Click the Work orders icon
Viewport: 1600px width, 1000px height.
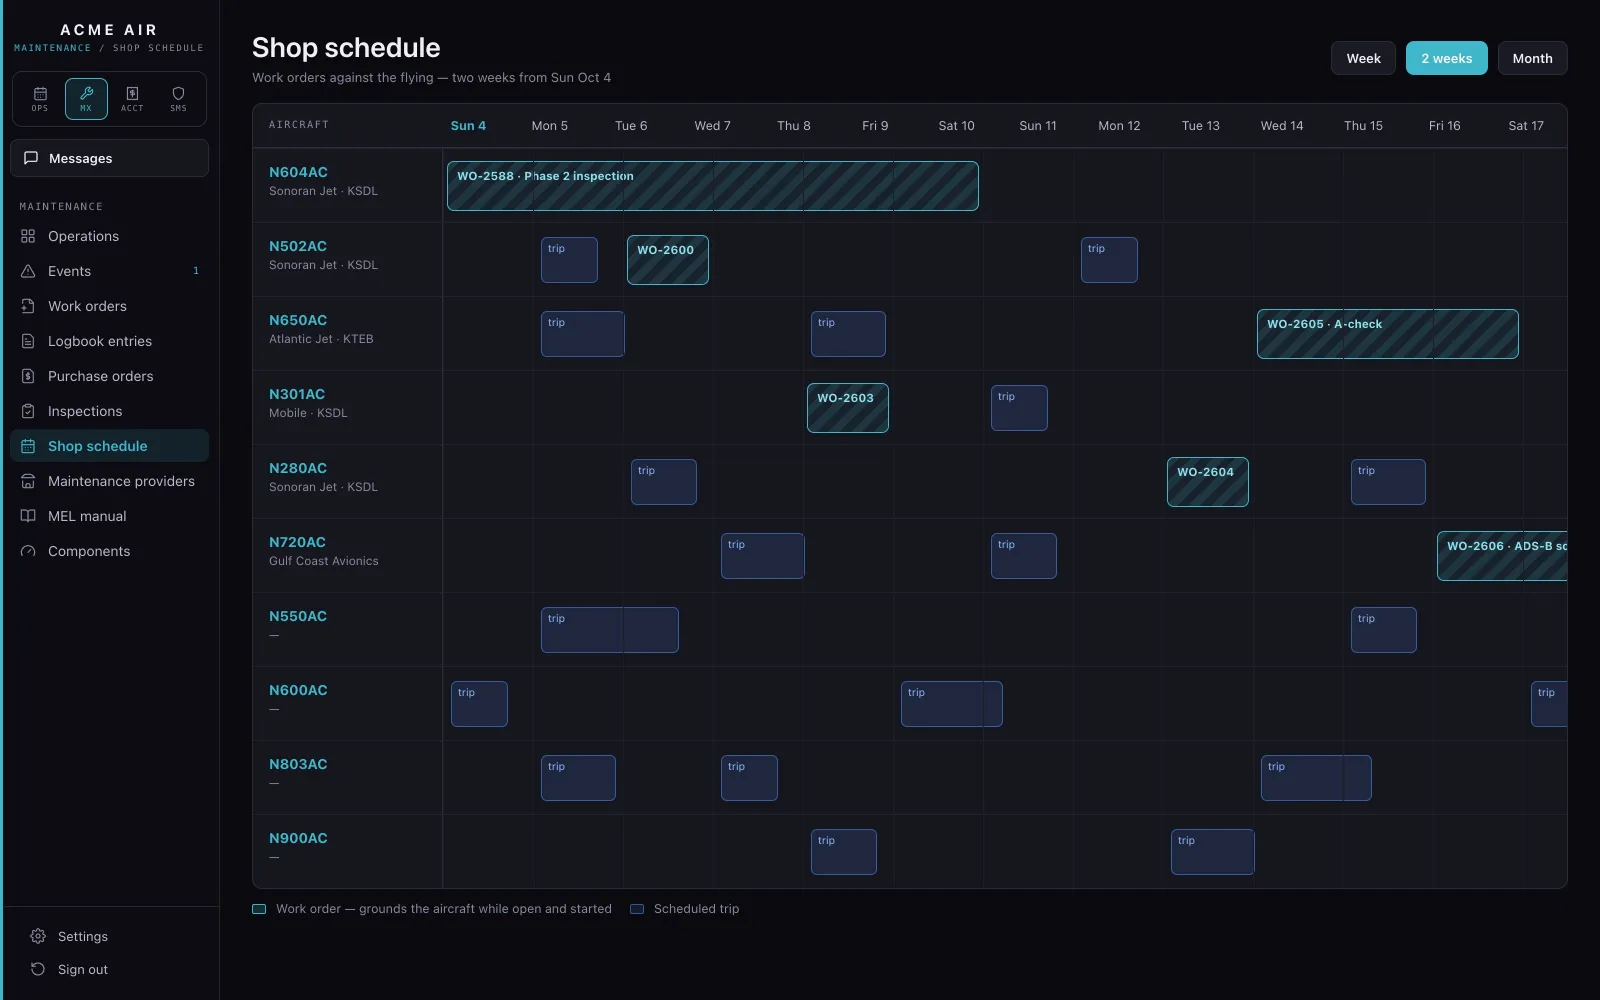(x=28, y=306)
